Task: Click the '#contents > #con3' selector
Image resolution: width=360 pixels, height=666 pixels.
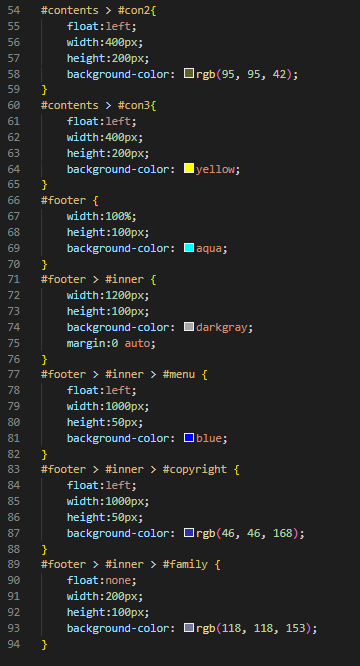Action: click(x=96, y=105)
